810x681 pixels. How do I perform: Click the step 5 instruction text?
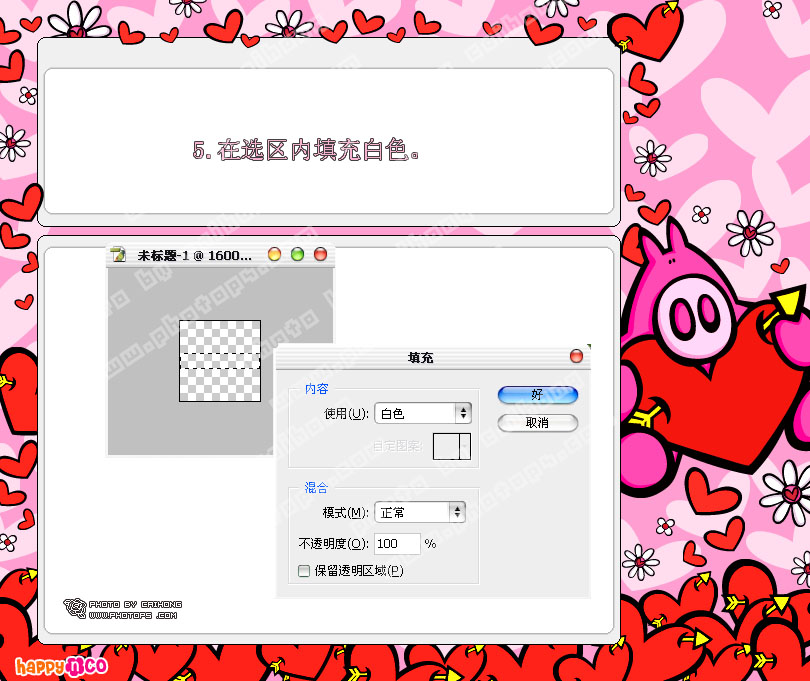[306, 151]
